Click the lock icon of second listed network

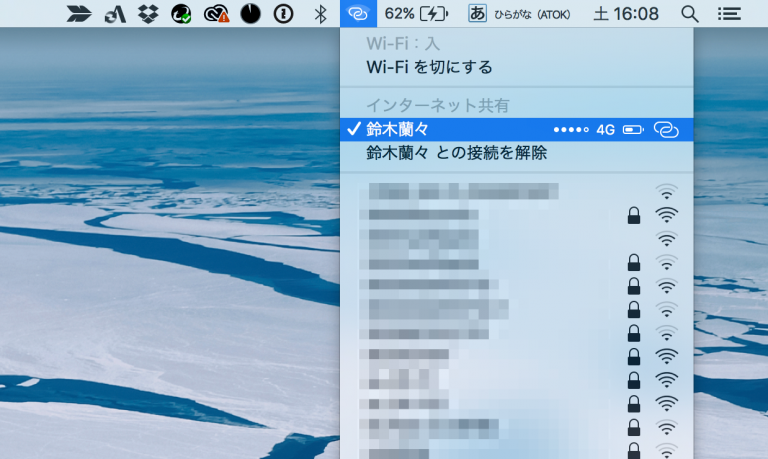[633, 215]
